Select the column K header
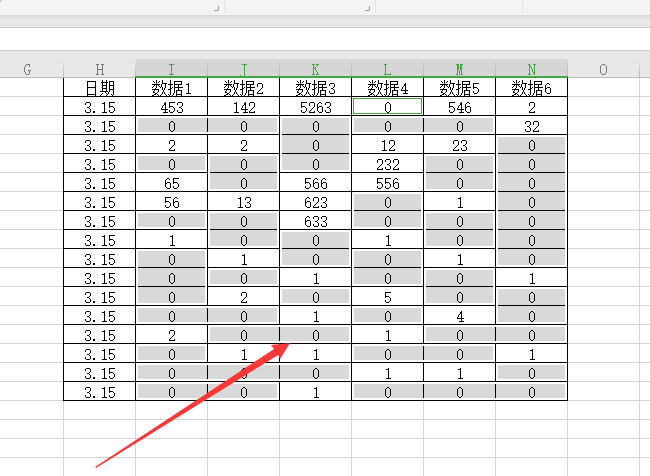This screenshot has height=476, width=650. 315,69
